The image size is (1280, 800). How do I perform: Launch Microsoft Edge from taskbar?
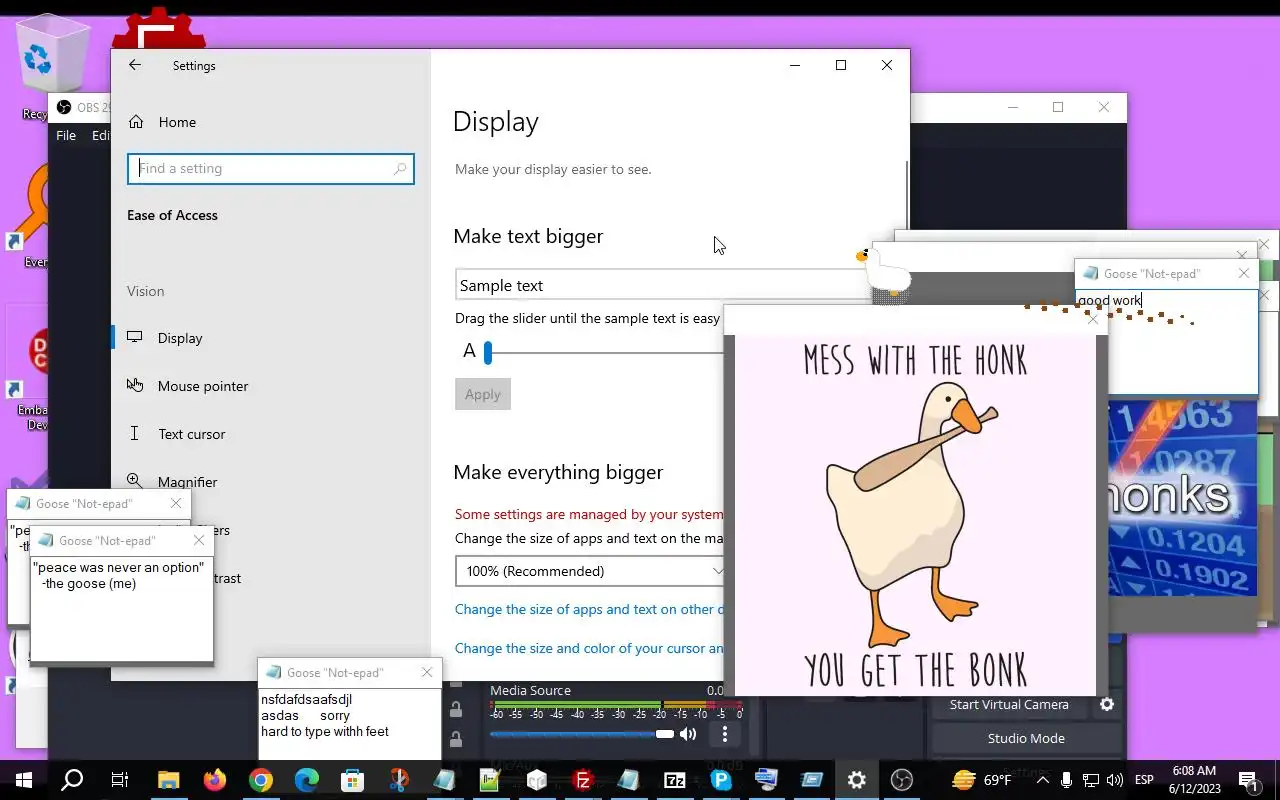pyautogui.click(x=307, y=780)
